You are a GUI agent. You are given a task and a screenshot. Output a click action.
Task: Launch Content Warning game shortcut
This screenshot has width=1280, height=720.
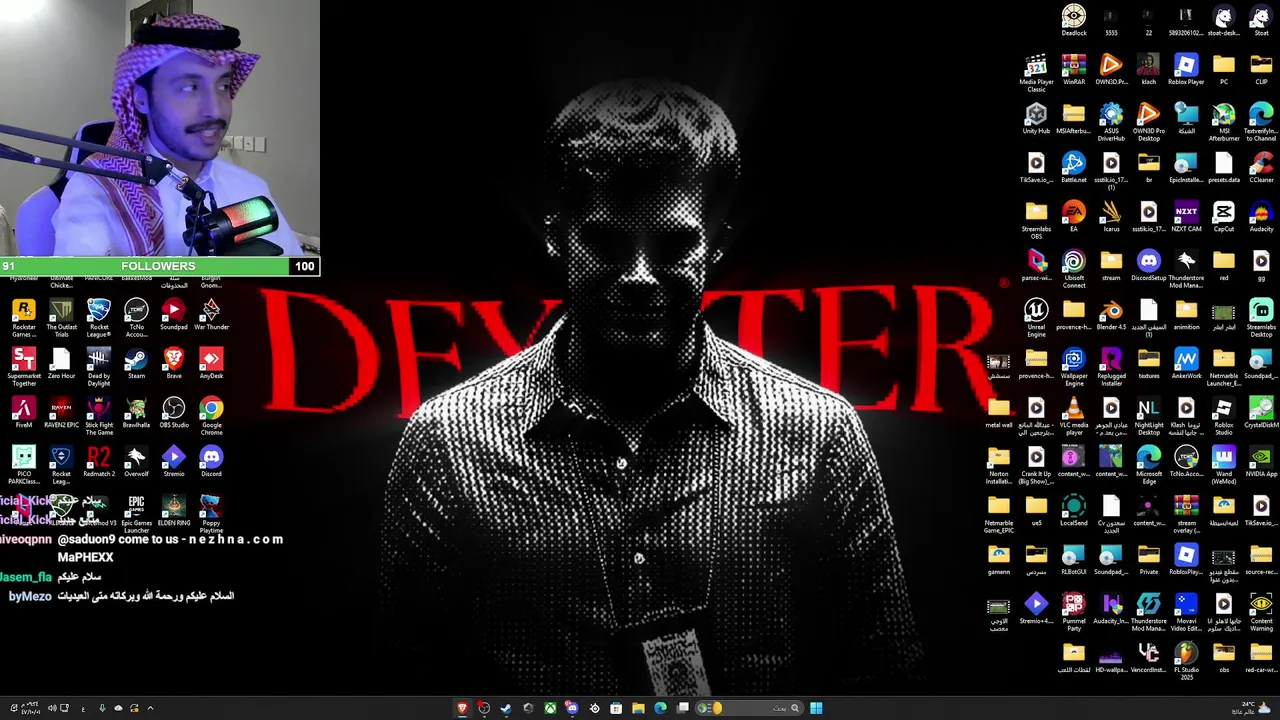click(1261, 612)
